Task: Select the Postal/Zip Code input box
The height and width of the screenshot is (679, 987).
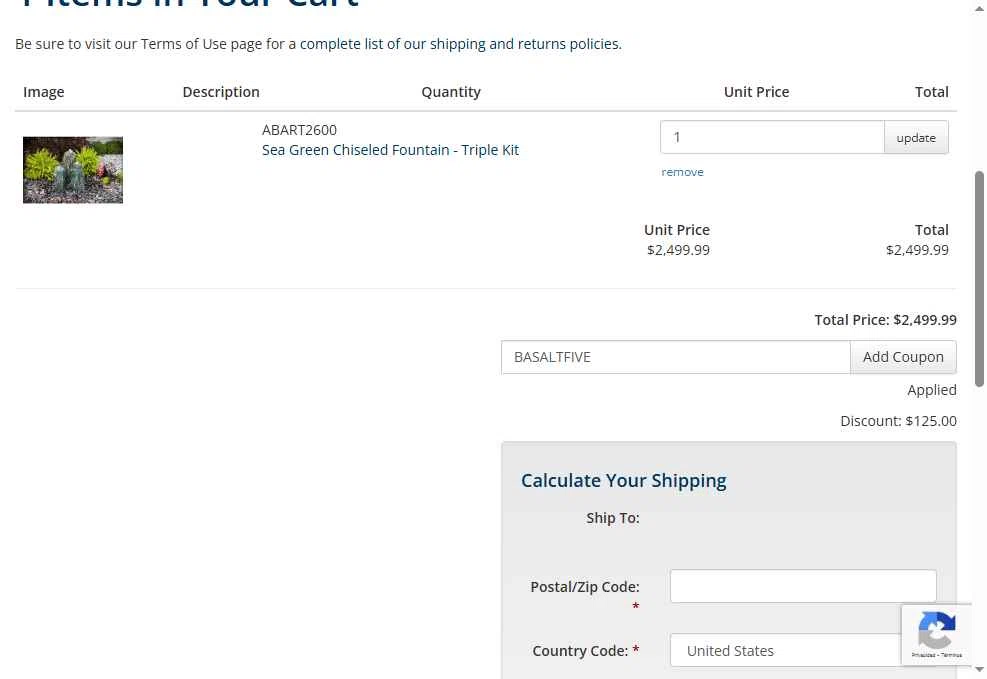Action: click(803, 586)
